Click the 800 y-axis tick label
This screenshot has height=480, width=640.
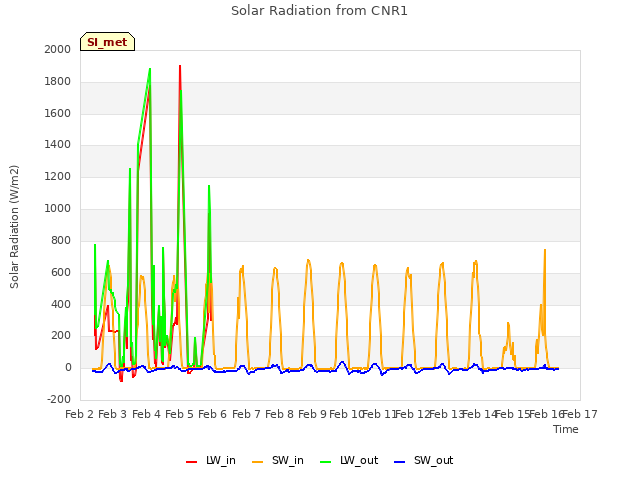click(x=61, y=240)
